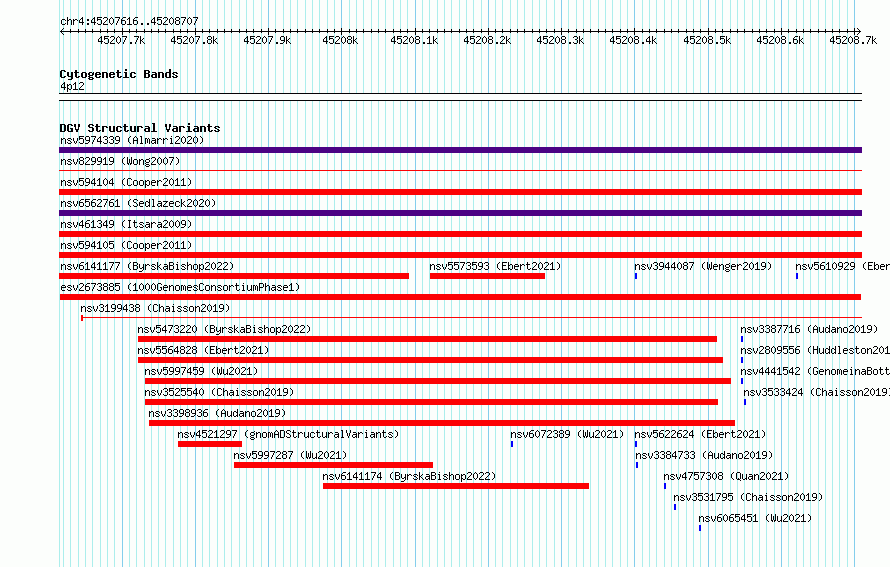Click nsv594105 (Cooper2011) label

(126, 245)
